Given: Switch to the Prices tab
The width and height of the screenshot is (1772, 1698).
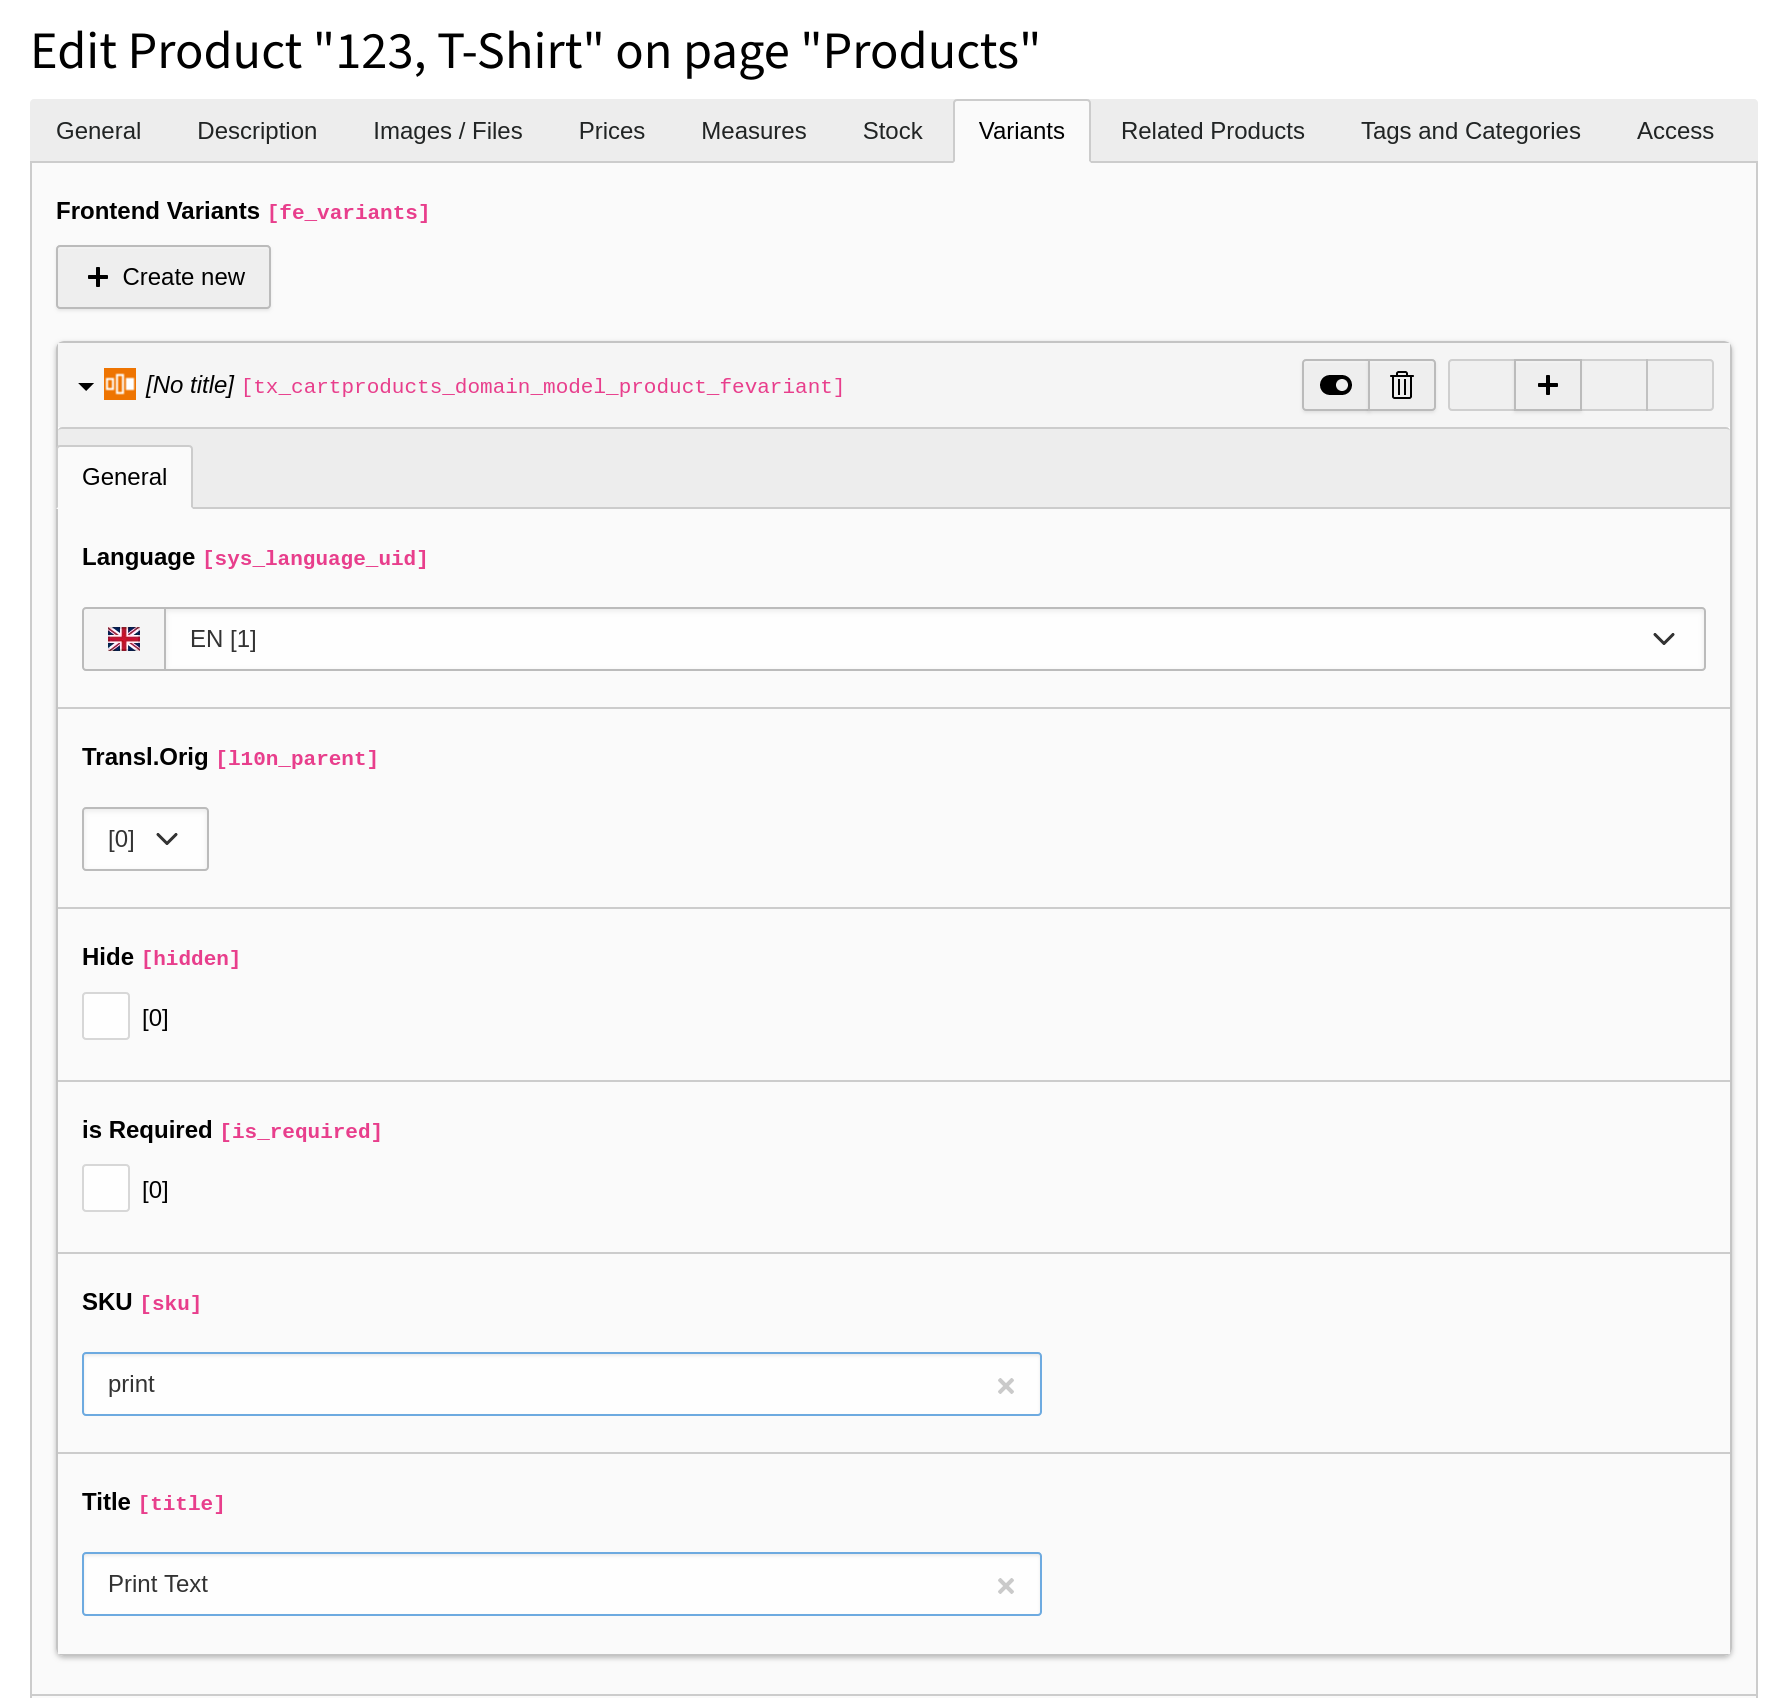Looking at the screenshot, I should pyautogui.click(x=611, y=131).
